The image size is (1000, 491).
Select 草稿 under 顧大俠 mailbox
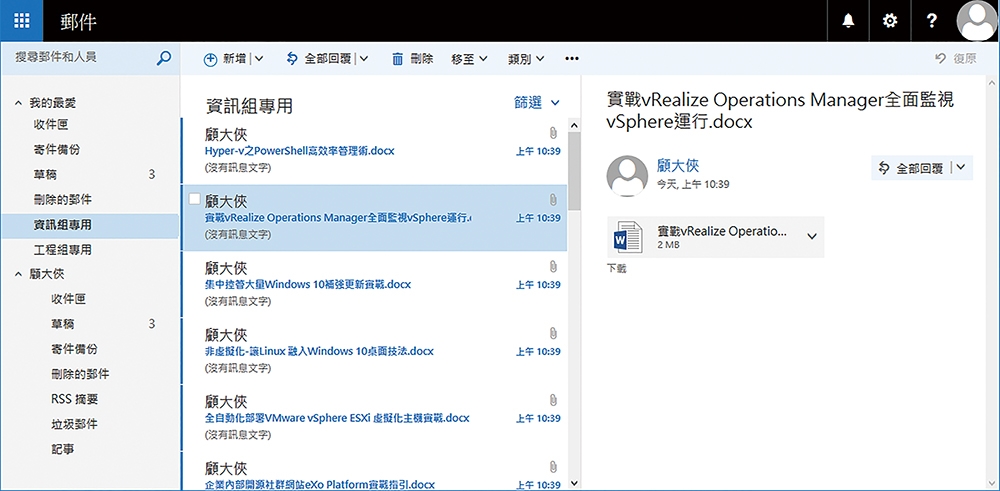(x=62, y=323)
